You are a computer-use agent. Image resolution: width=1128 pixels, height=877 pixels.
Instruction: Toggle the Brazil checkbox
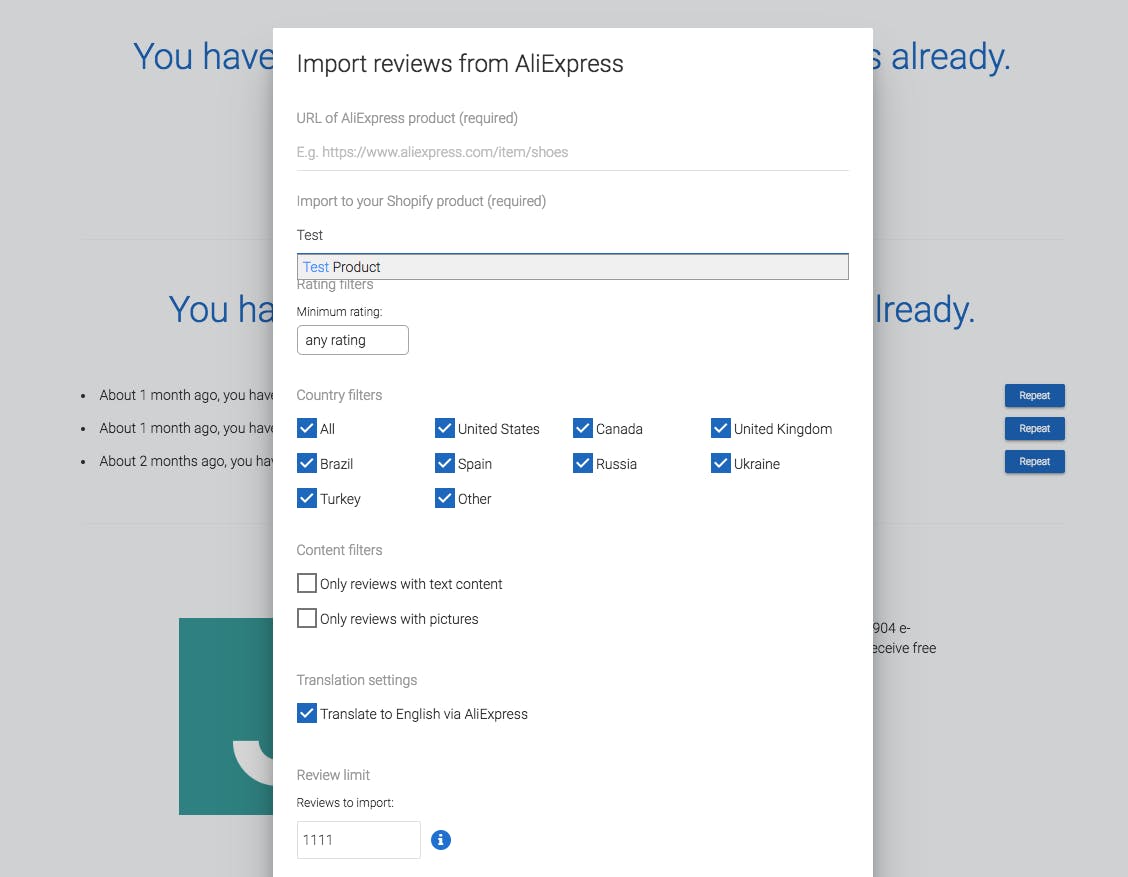click(307, 464)
